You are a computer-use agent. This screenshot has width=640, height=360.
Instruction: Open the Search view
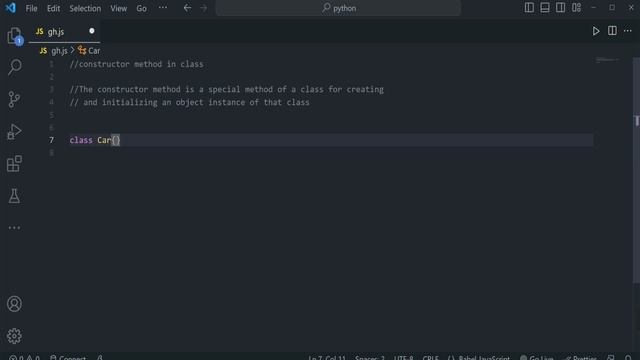14,67
